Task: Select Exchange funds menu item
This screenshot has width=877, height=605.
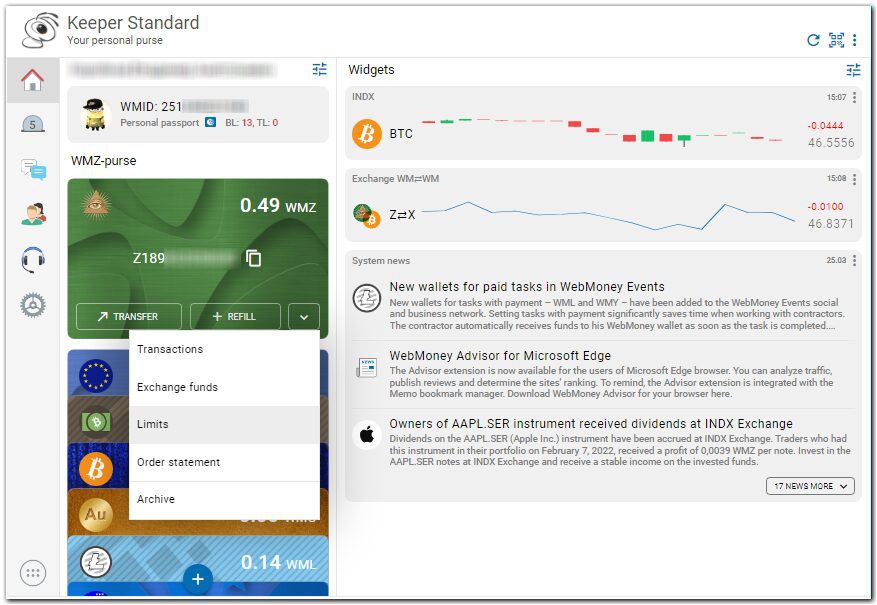Action: (x=224, y=387)
